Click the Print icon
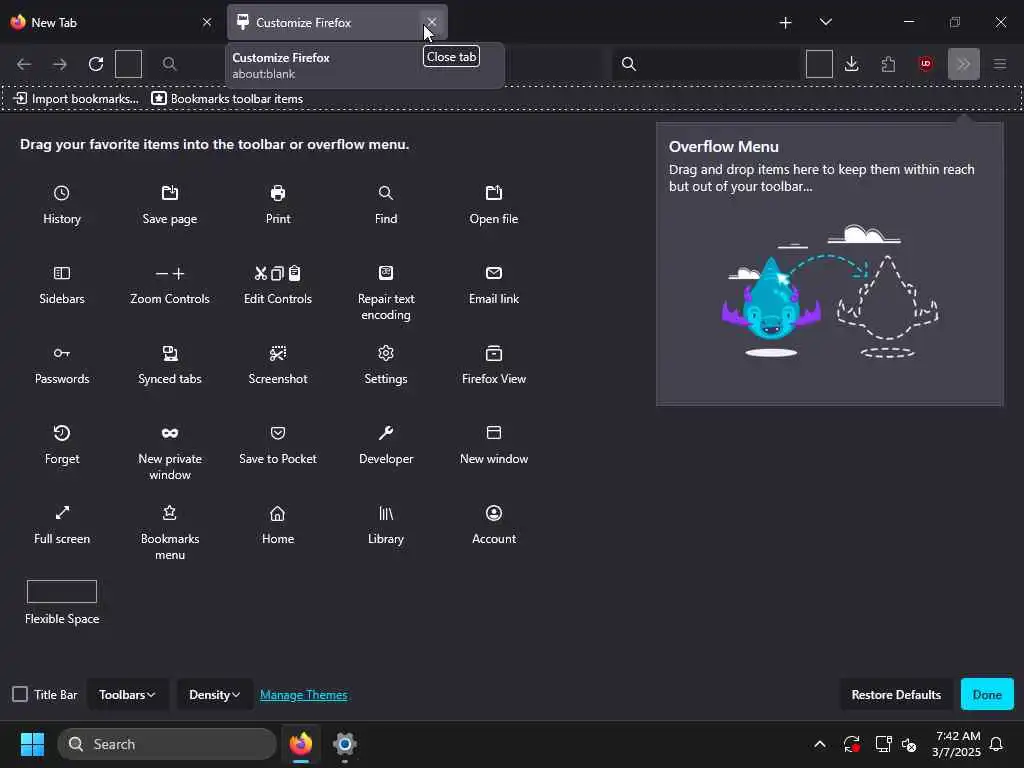This screenshot has height=768, width=1024. point(278,193)
